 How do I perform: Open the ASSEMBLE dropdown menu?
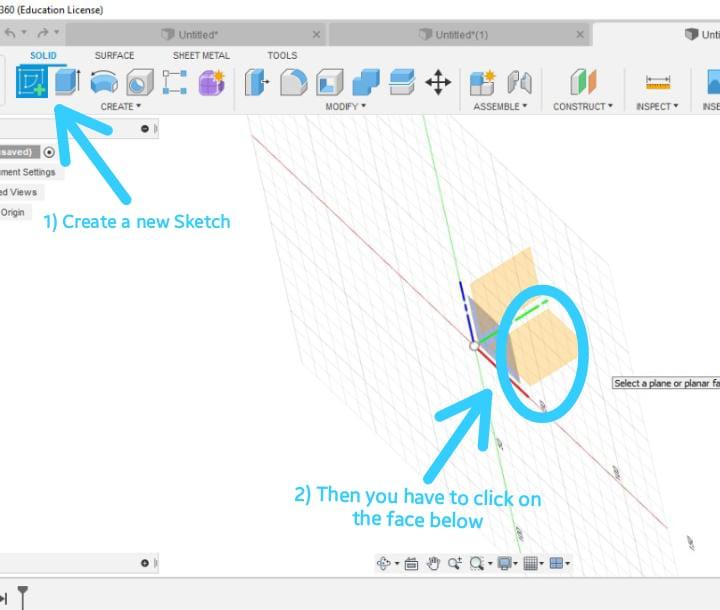pyautogui.click(x=501, y=107)
